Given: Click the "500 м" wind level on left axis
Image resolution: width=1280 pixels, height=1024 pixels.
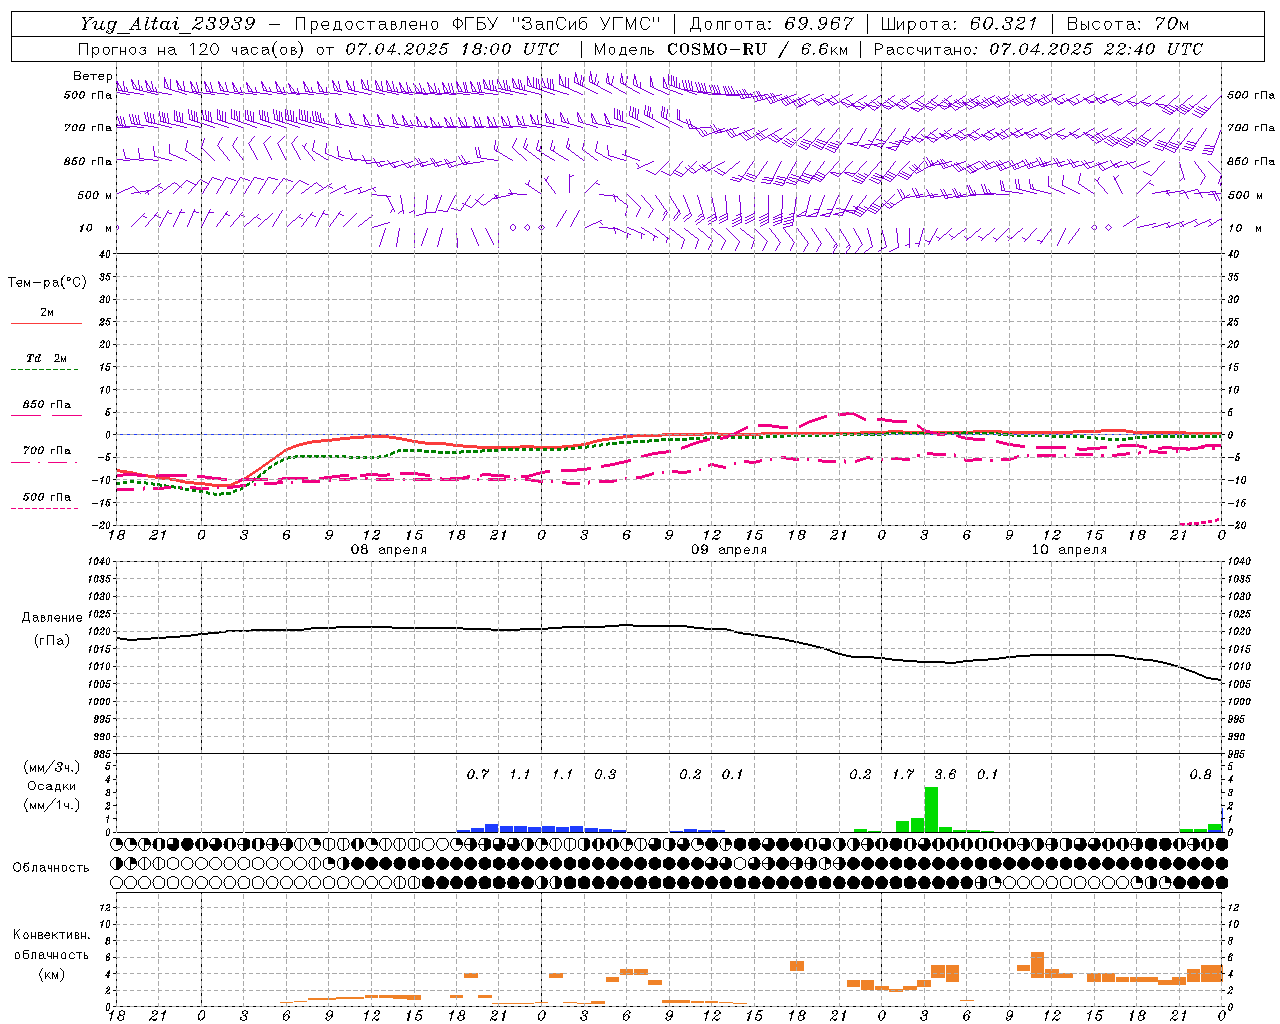Looking at the screenshot, I should click(x=96, y=196).
